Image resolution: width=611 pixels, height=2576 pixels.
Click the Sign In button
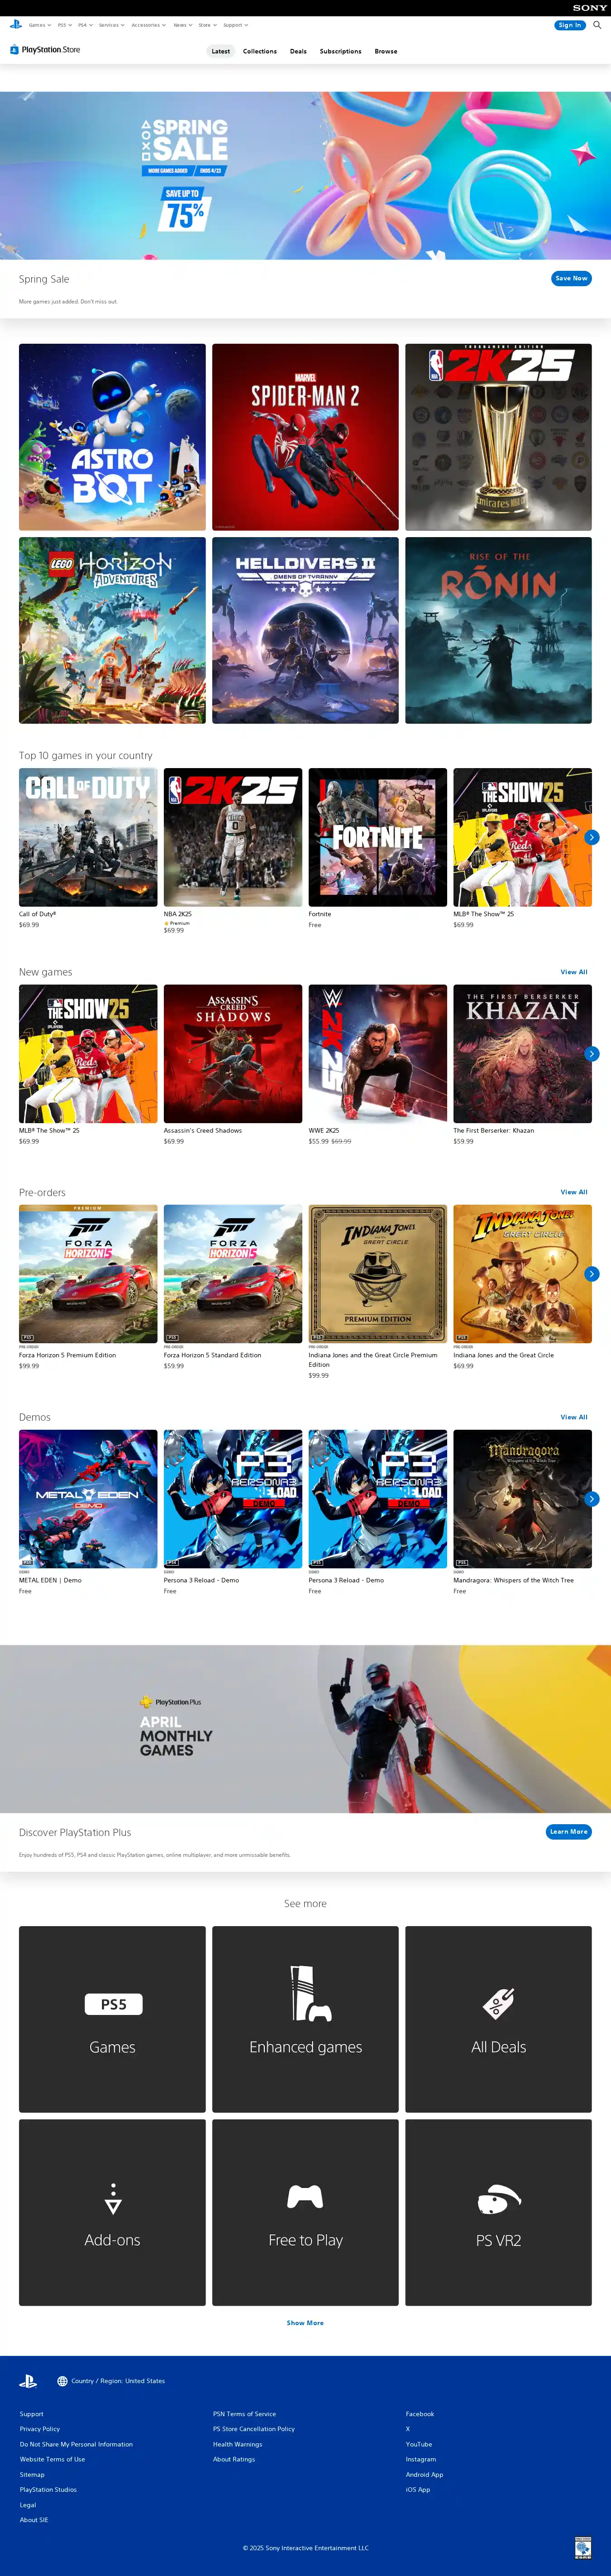click(x=570, y=25)
